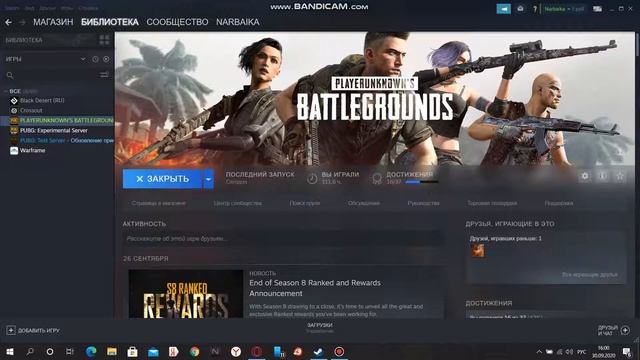Open Все играющие друзья link
The height and width of the screenshot is (360, 640).
tap(589, 275)
